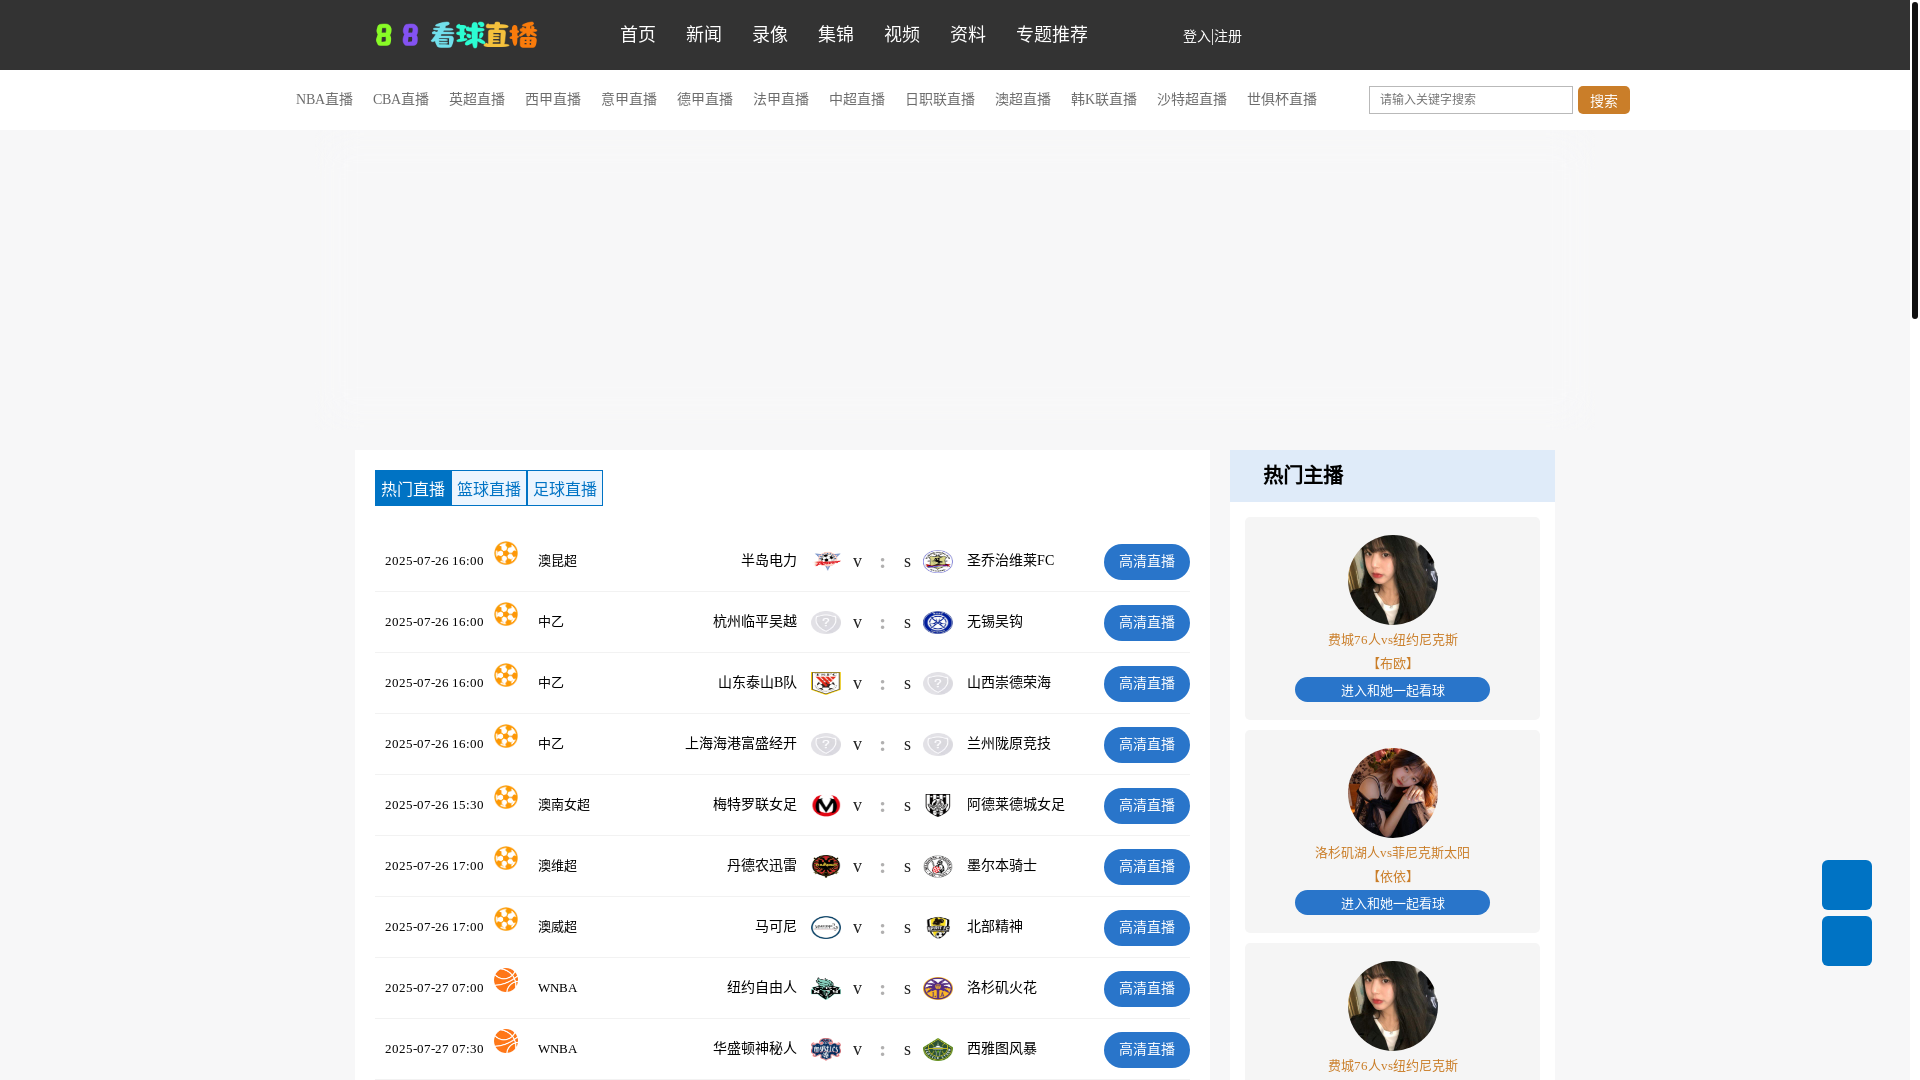Click 山西崇德荣海 placeholder team badge
1920x1080 pixels.
pos(938,683)
